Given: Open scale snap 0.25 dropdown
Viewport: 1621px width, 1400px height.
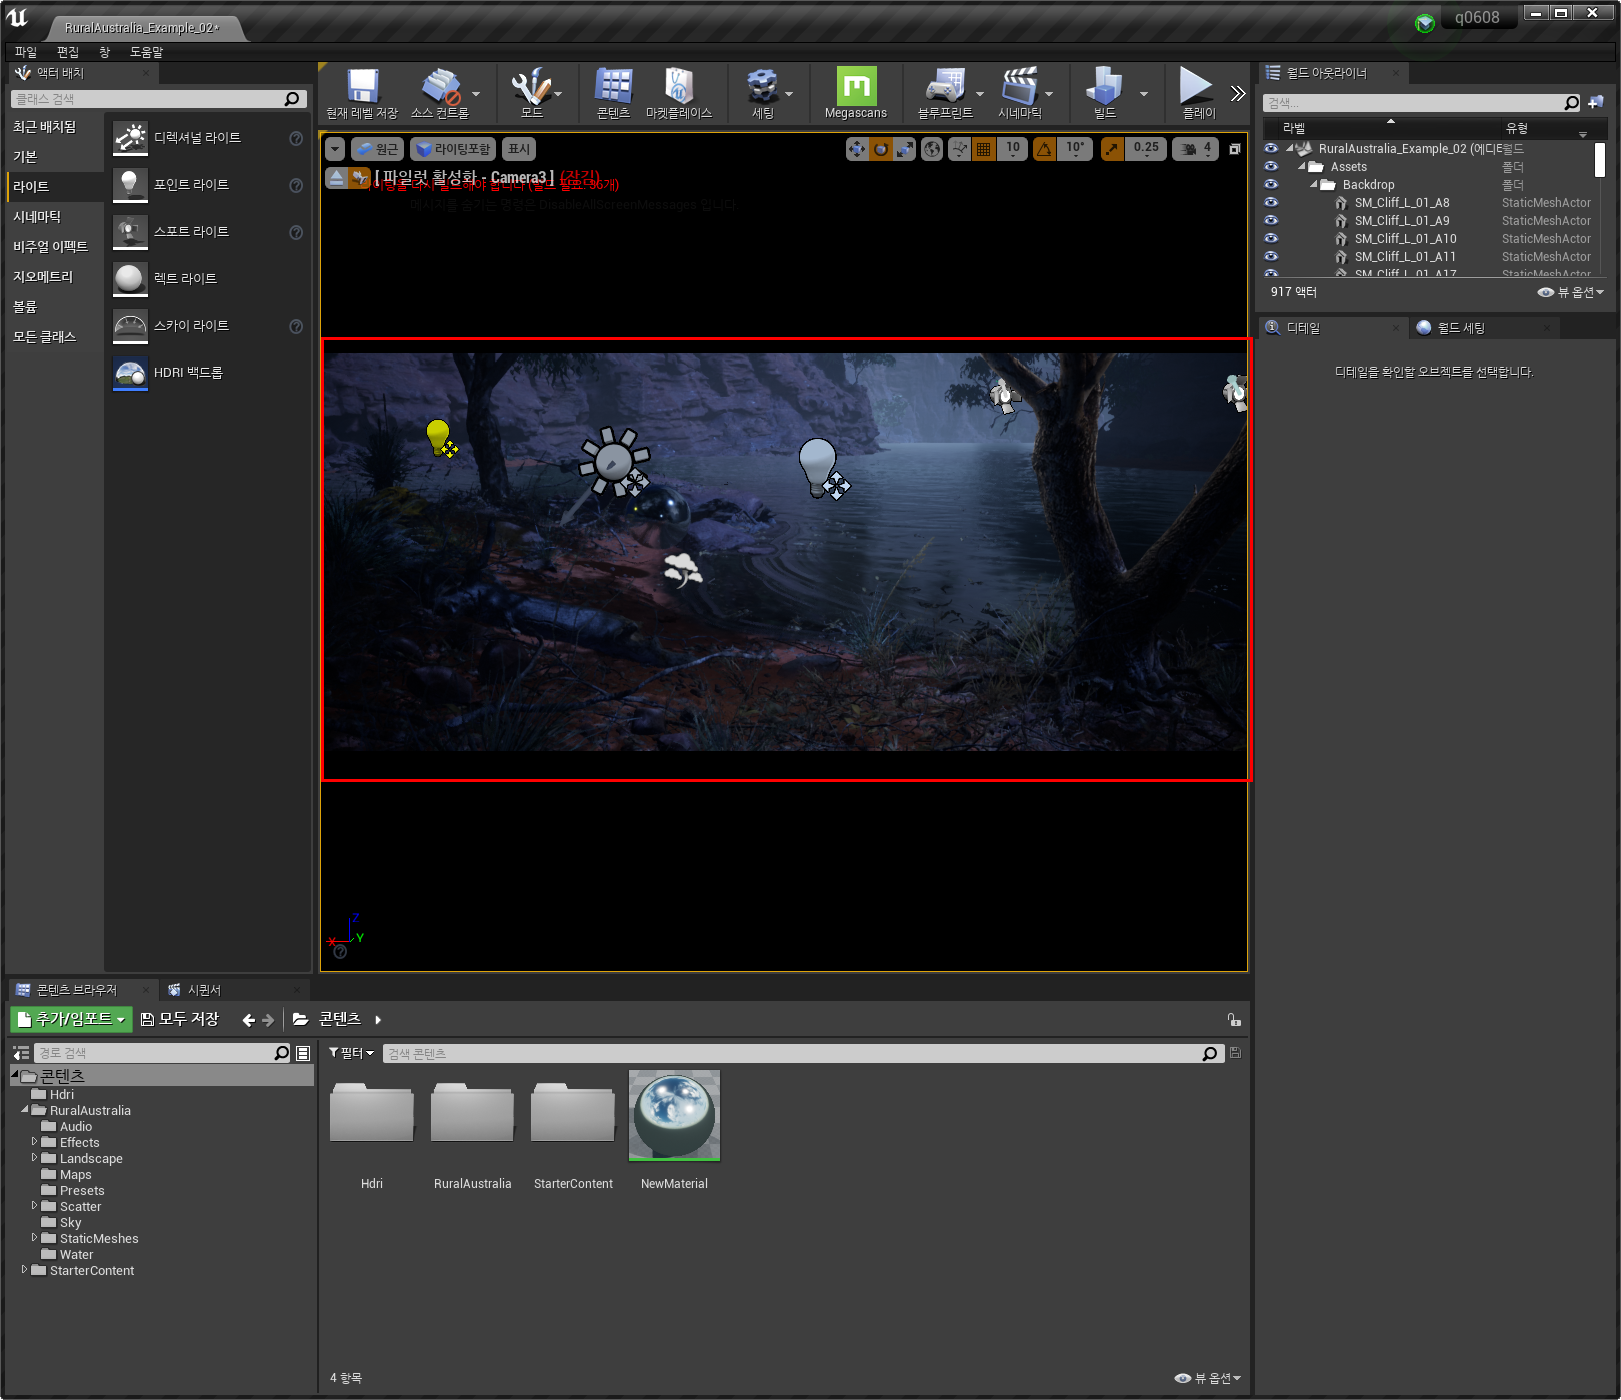Looking at the screenshot, I should click(x=1146, y=149).
